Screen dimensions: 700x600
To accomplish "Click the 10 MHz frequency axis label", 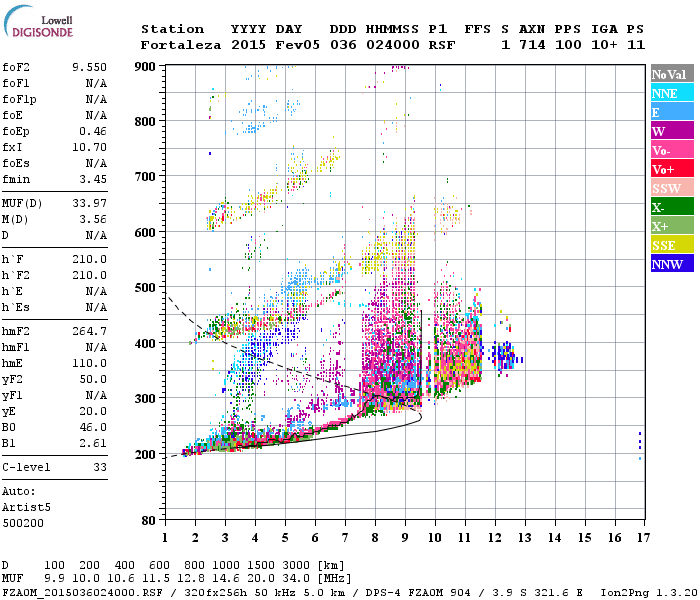I will 435,538.
